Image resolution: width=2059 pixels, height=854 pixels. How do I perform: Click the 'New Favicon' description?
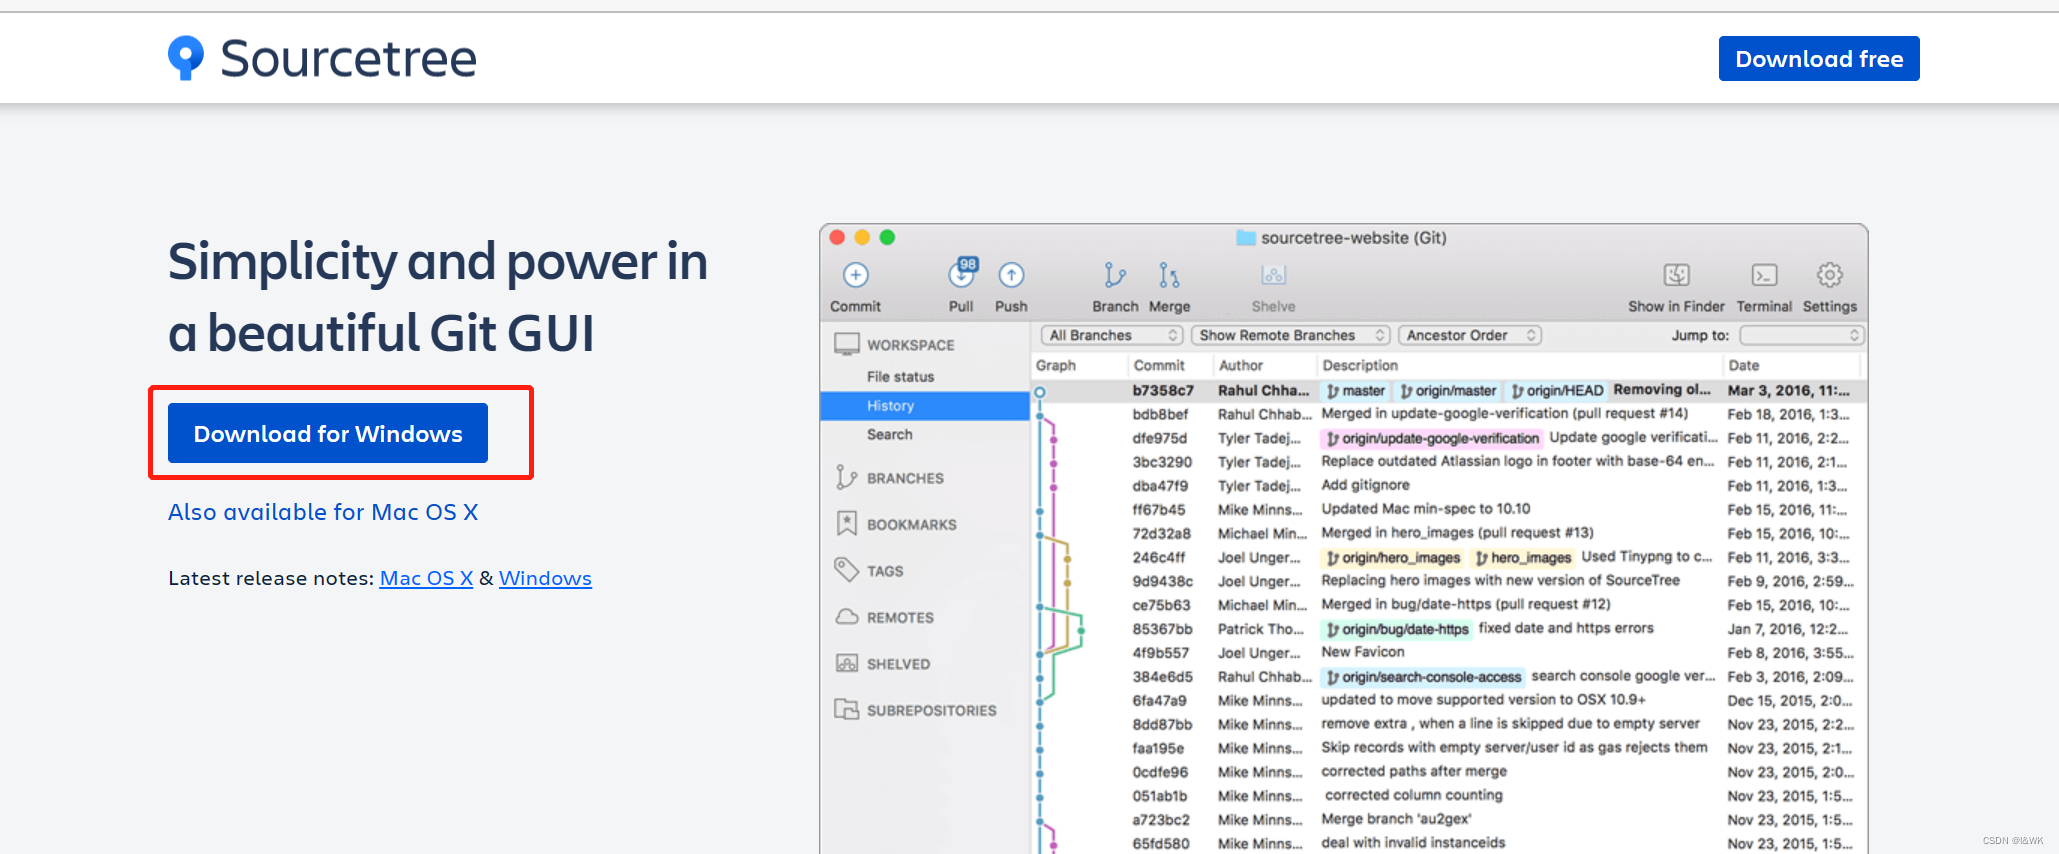pos(1363,652)
